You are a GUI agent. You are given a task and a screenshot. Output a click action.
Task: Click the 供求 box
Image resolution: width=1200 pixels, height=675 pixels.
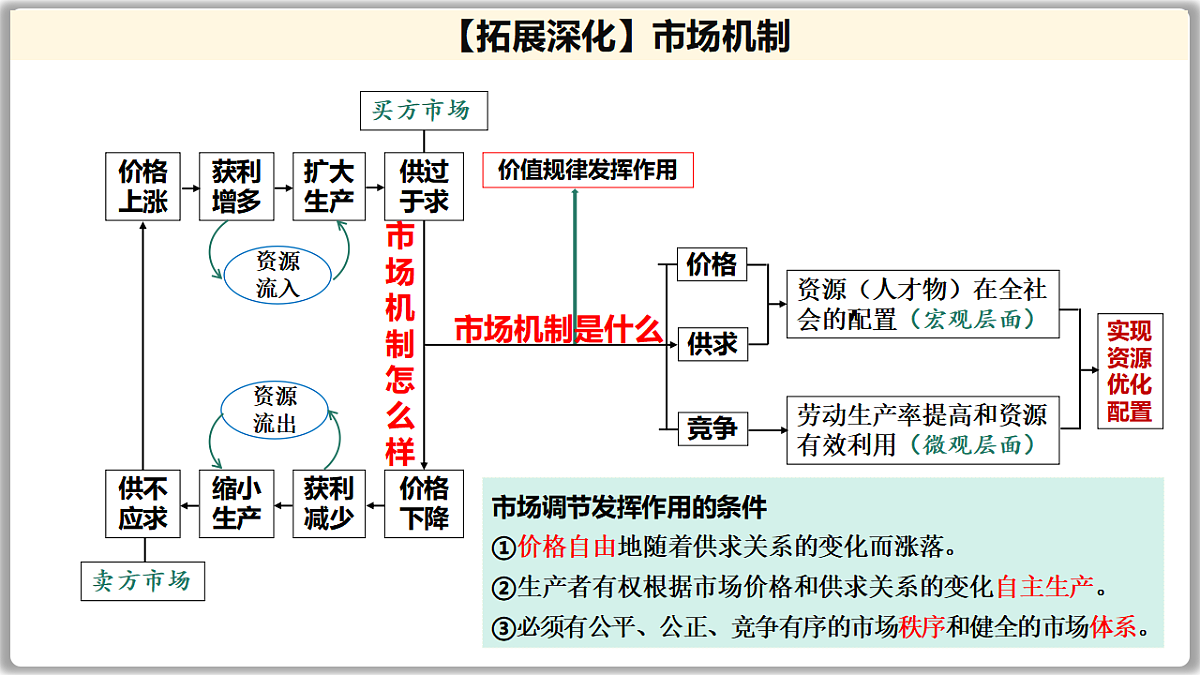[x=712, y=344]
